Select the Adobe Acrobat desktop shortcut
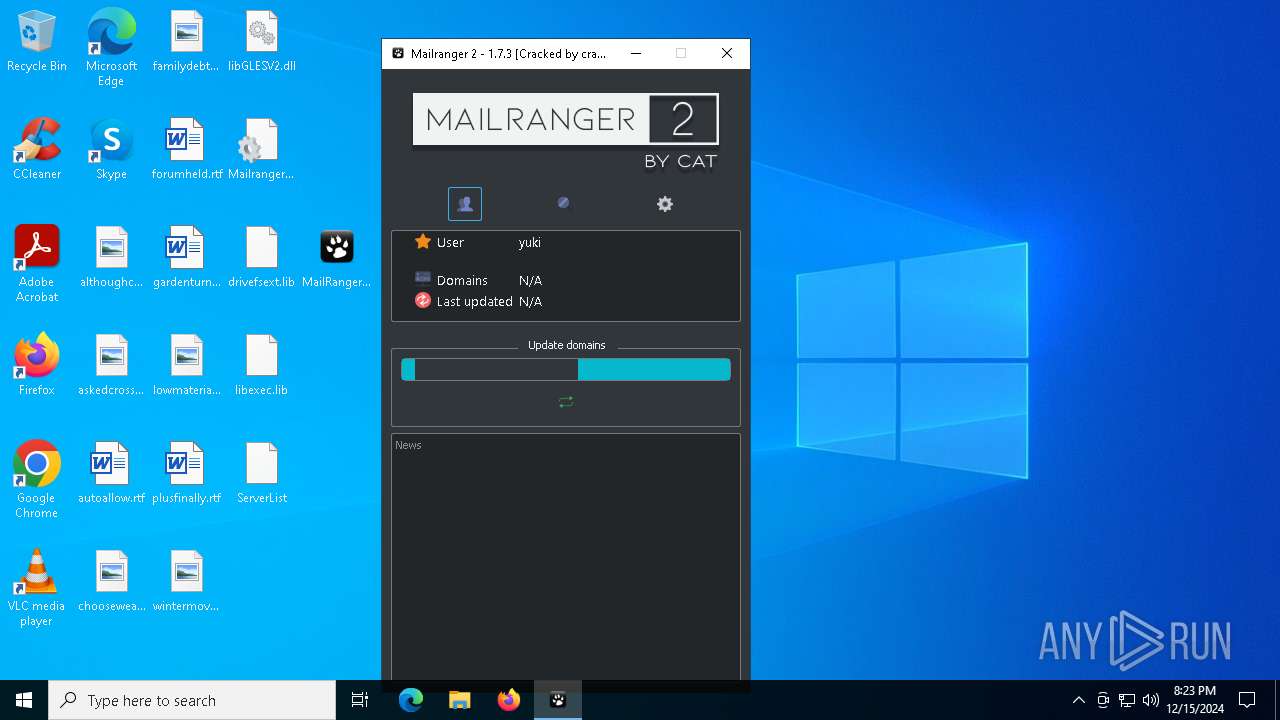The width and height of the screenshot is (1280, 720). click(37, 264)
